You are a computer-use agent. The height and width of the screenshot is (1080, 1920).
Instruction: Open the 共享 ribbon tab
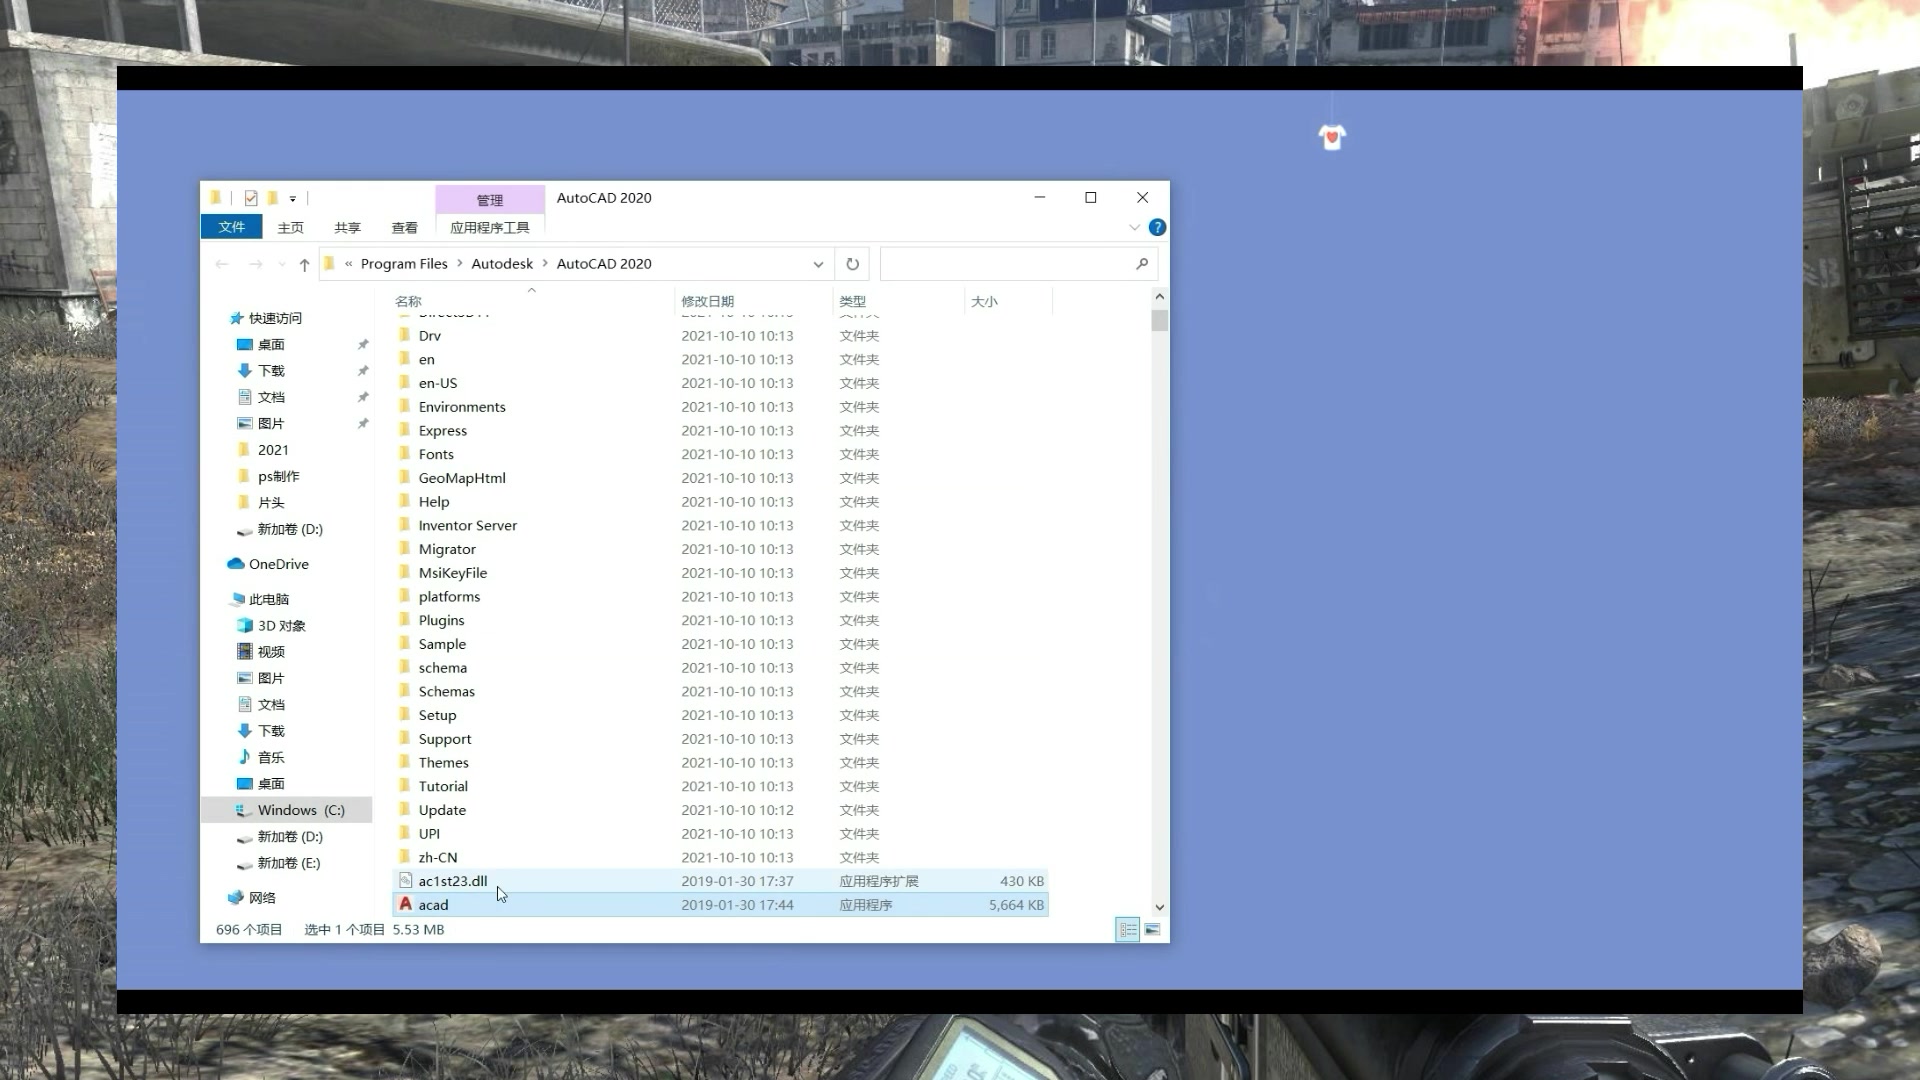pos(348,228)
